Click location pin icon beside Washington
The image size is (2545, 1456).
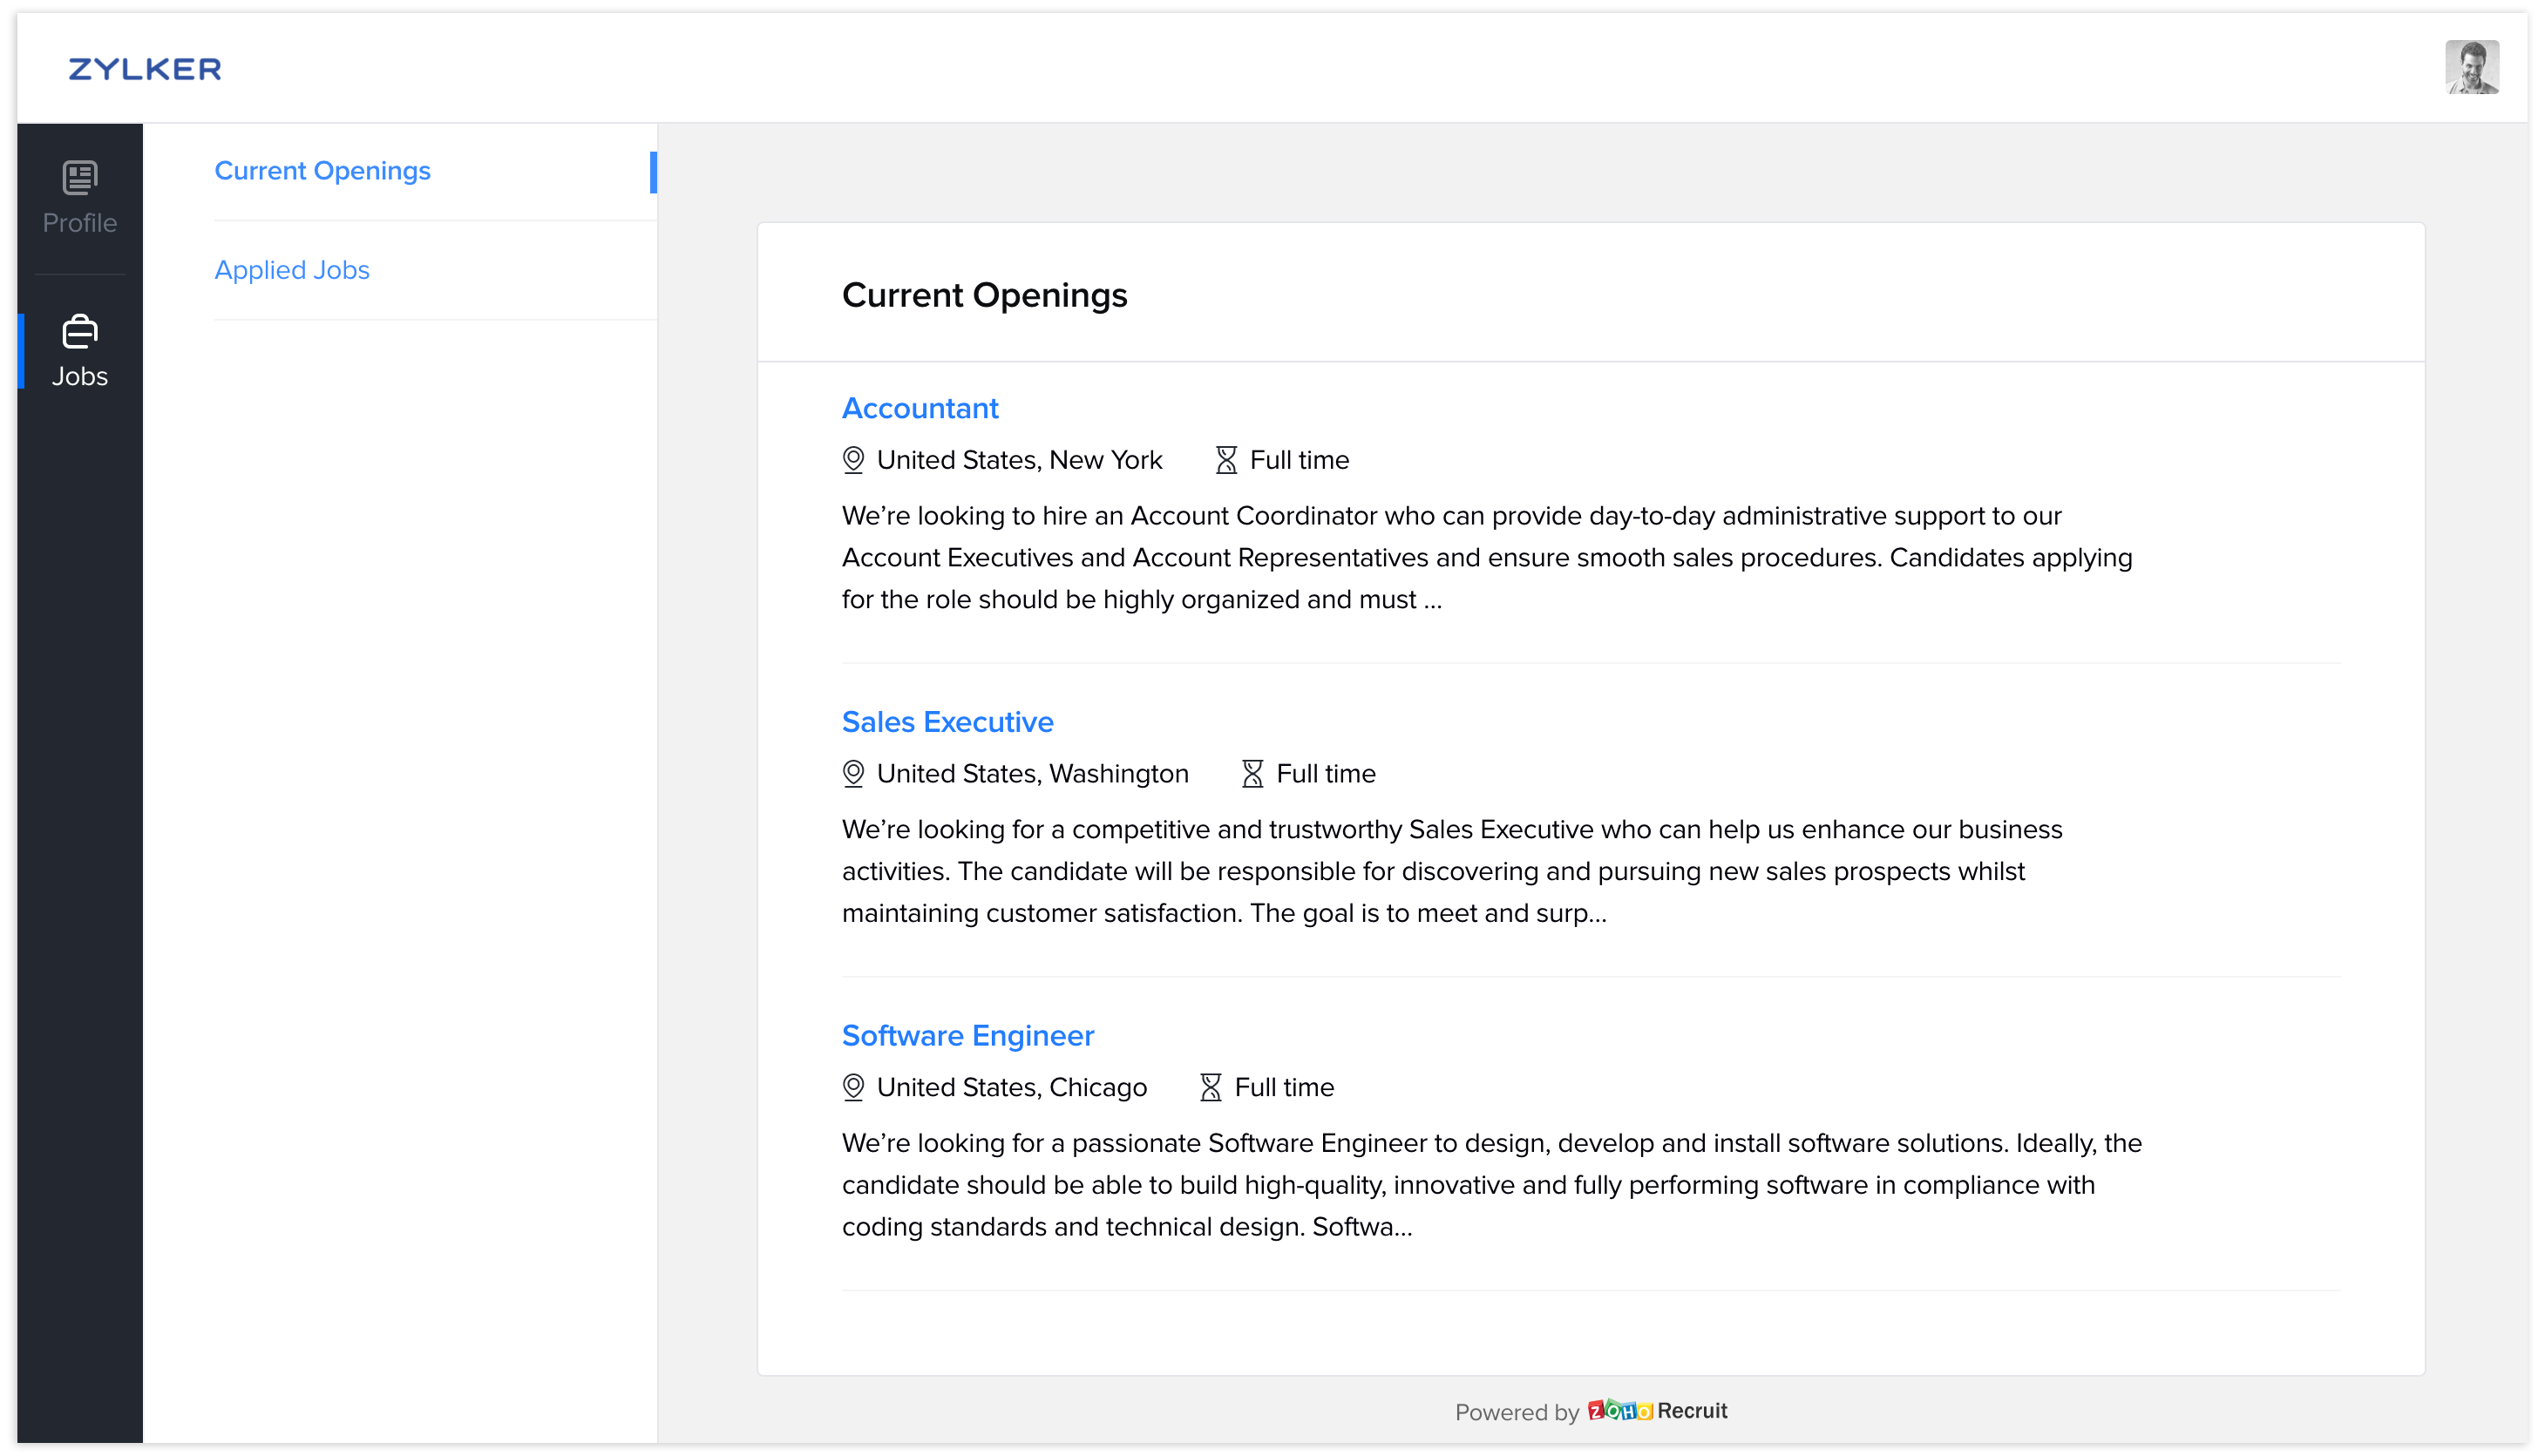click(x=853, y=774)
